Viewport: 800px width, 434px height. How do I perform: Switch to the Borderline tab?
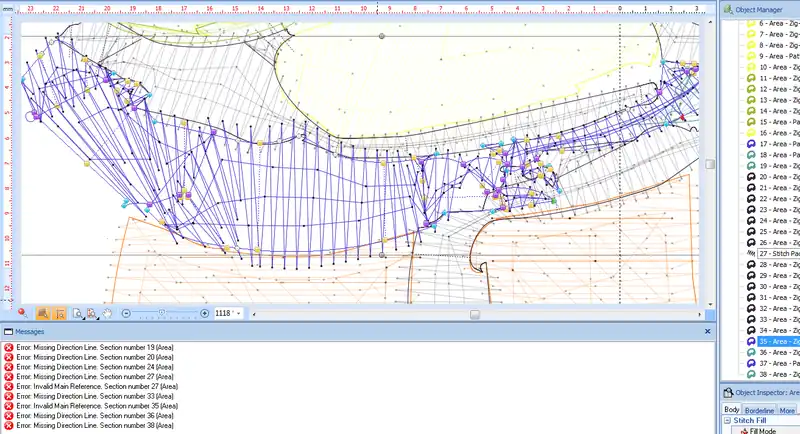click(x=760, y=411)
